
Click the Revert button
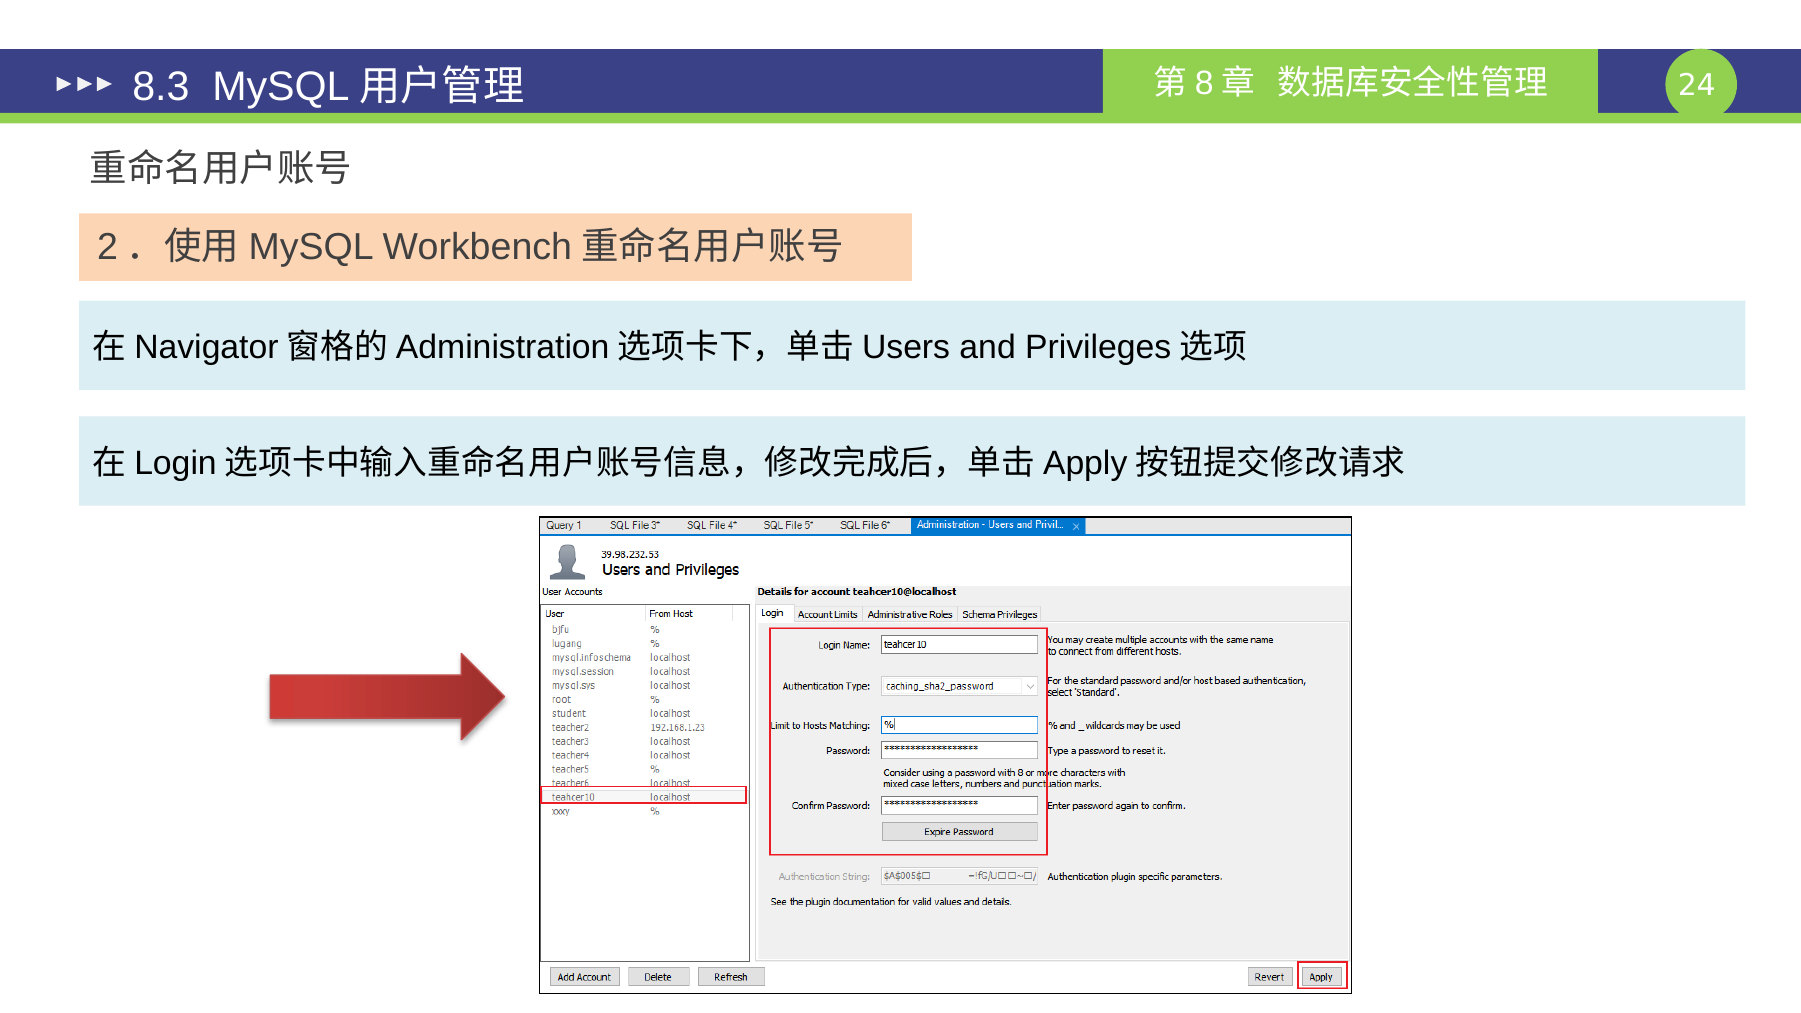click(x=1270, y=977)
